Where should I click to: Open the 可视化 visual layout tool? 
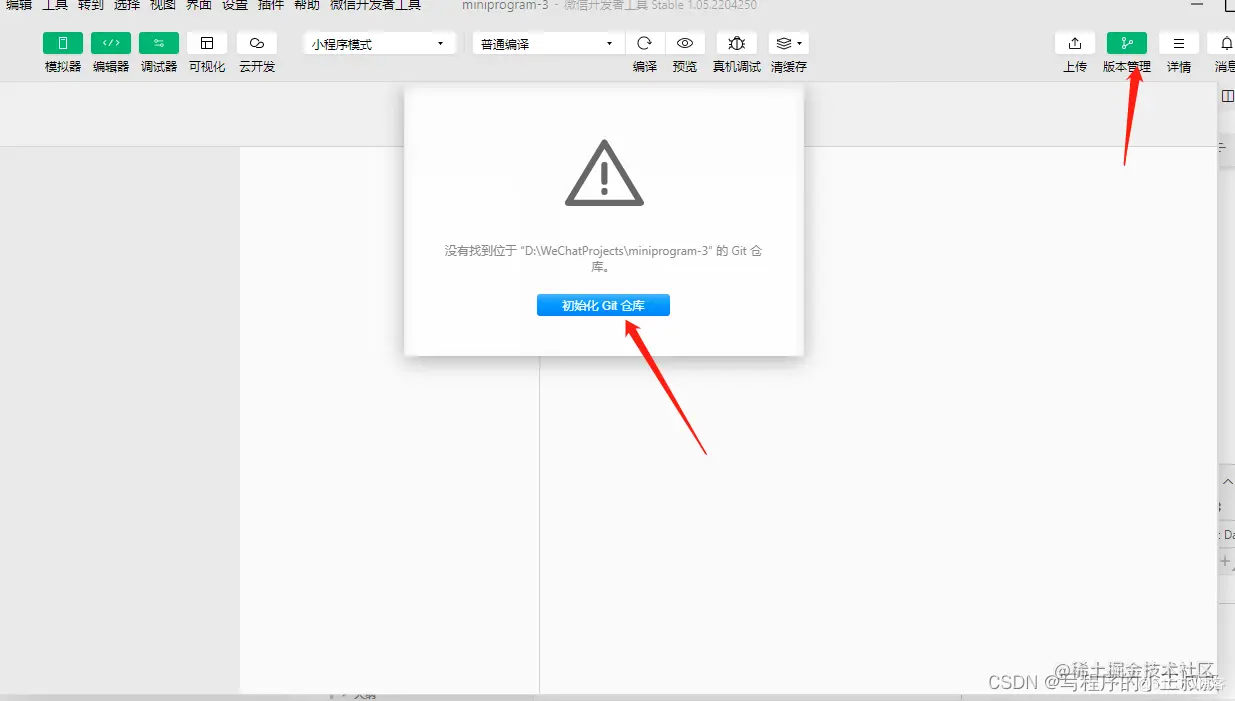(x=207, y=43)
